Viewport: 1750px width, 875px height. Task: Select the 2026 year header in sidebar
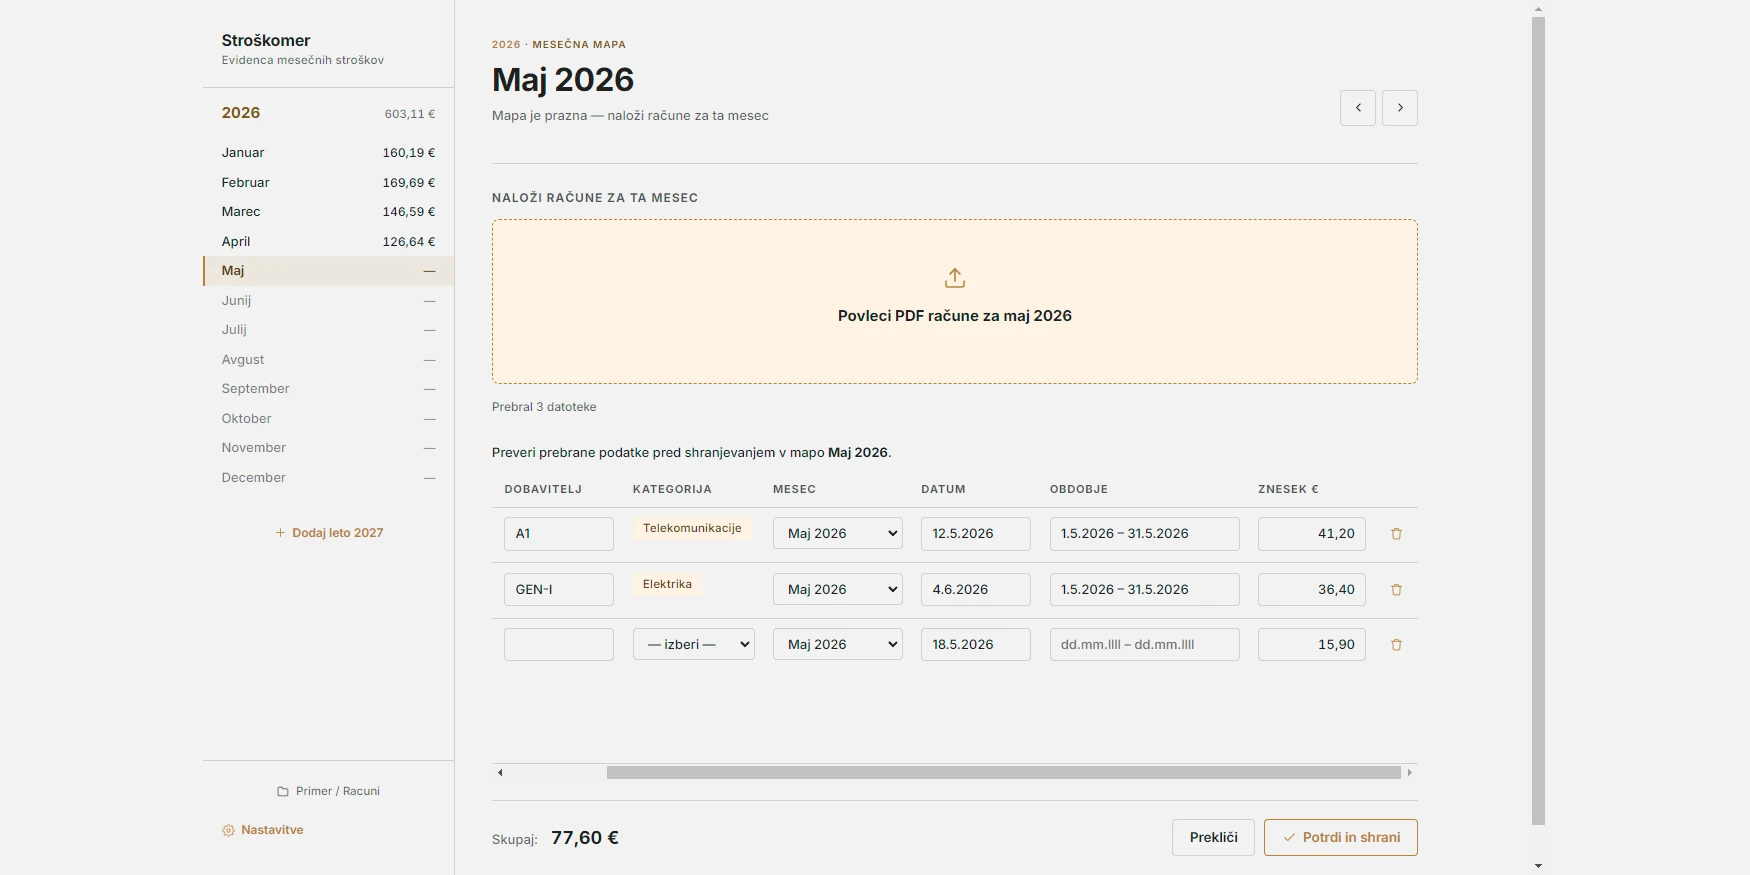pyautogui.click(x=329, y=113)
